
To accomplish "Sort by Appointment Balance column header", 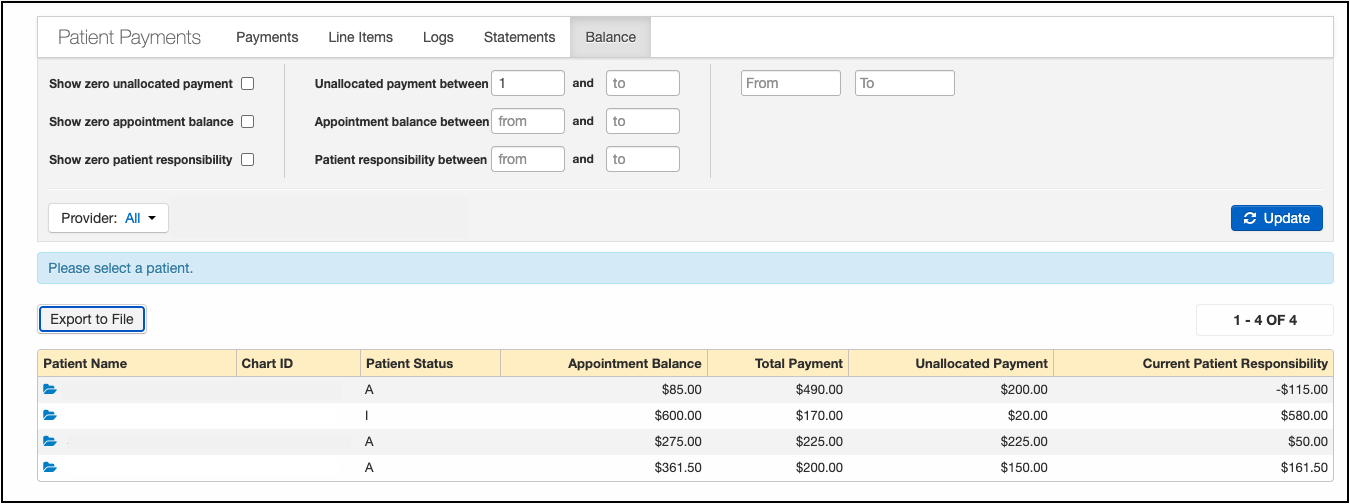I will 634,364.
